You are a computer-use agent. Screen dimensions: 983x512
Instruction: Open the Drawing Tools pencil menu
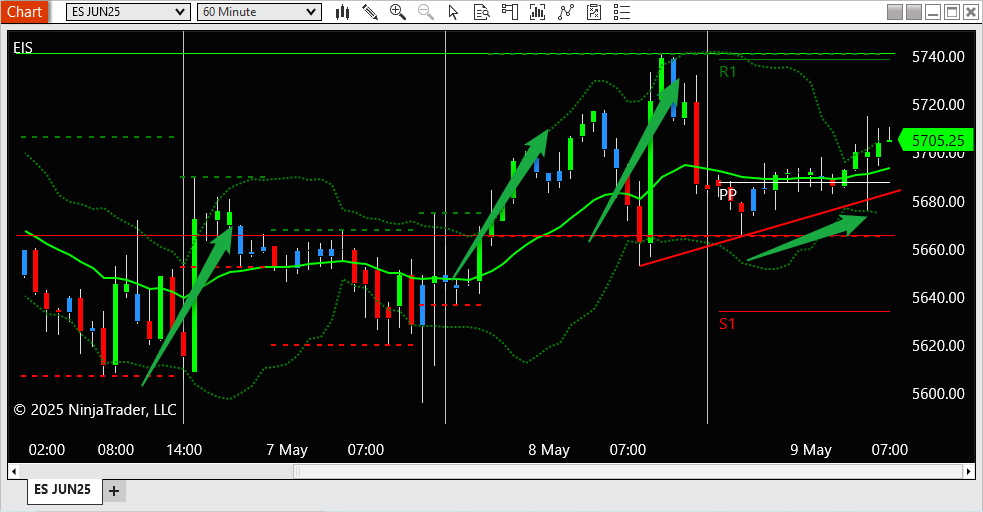(370, 12)
